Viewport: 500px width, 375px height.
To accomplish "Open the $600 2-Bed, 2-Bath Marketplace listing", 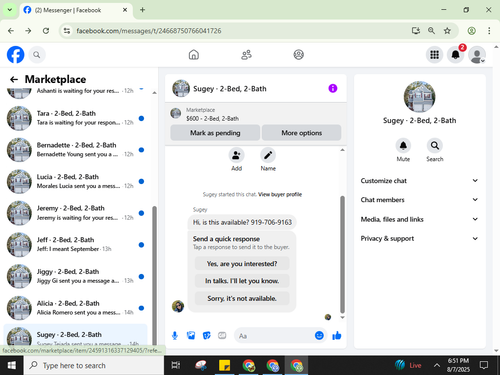I will (x=256, y=114).
